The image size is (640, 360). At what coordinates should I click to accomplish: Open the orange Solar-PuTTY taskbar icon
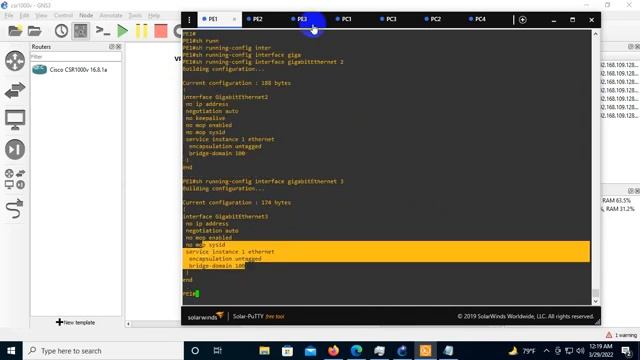[425, 351]
